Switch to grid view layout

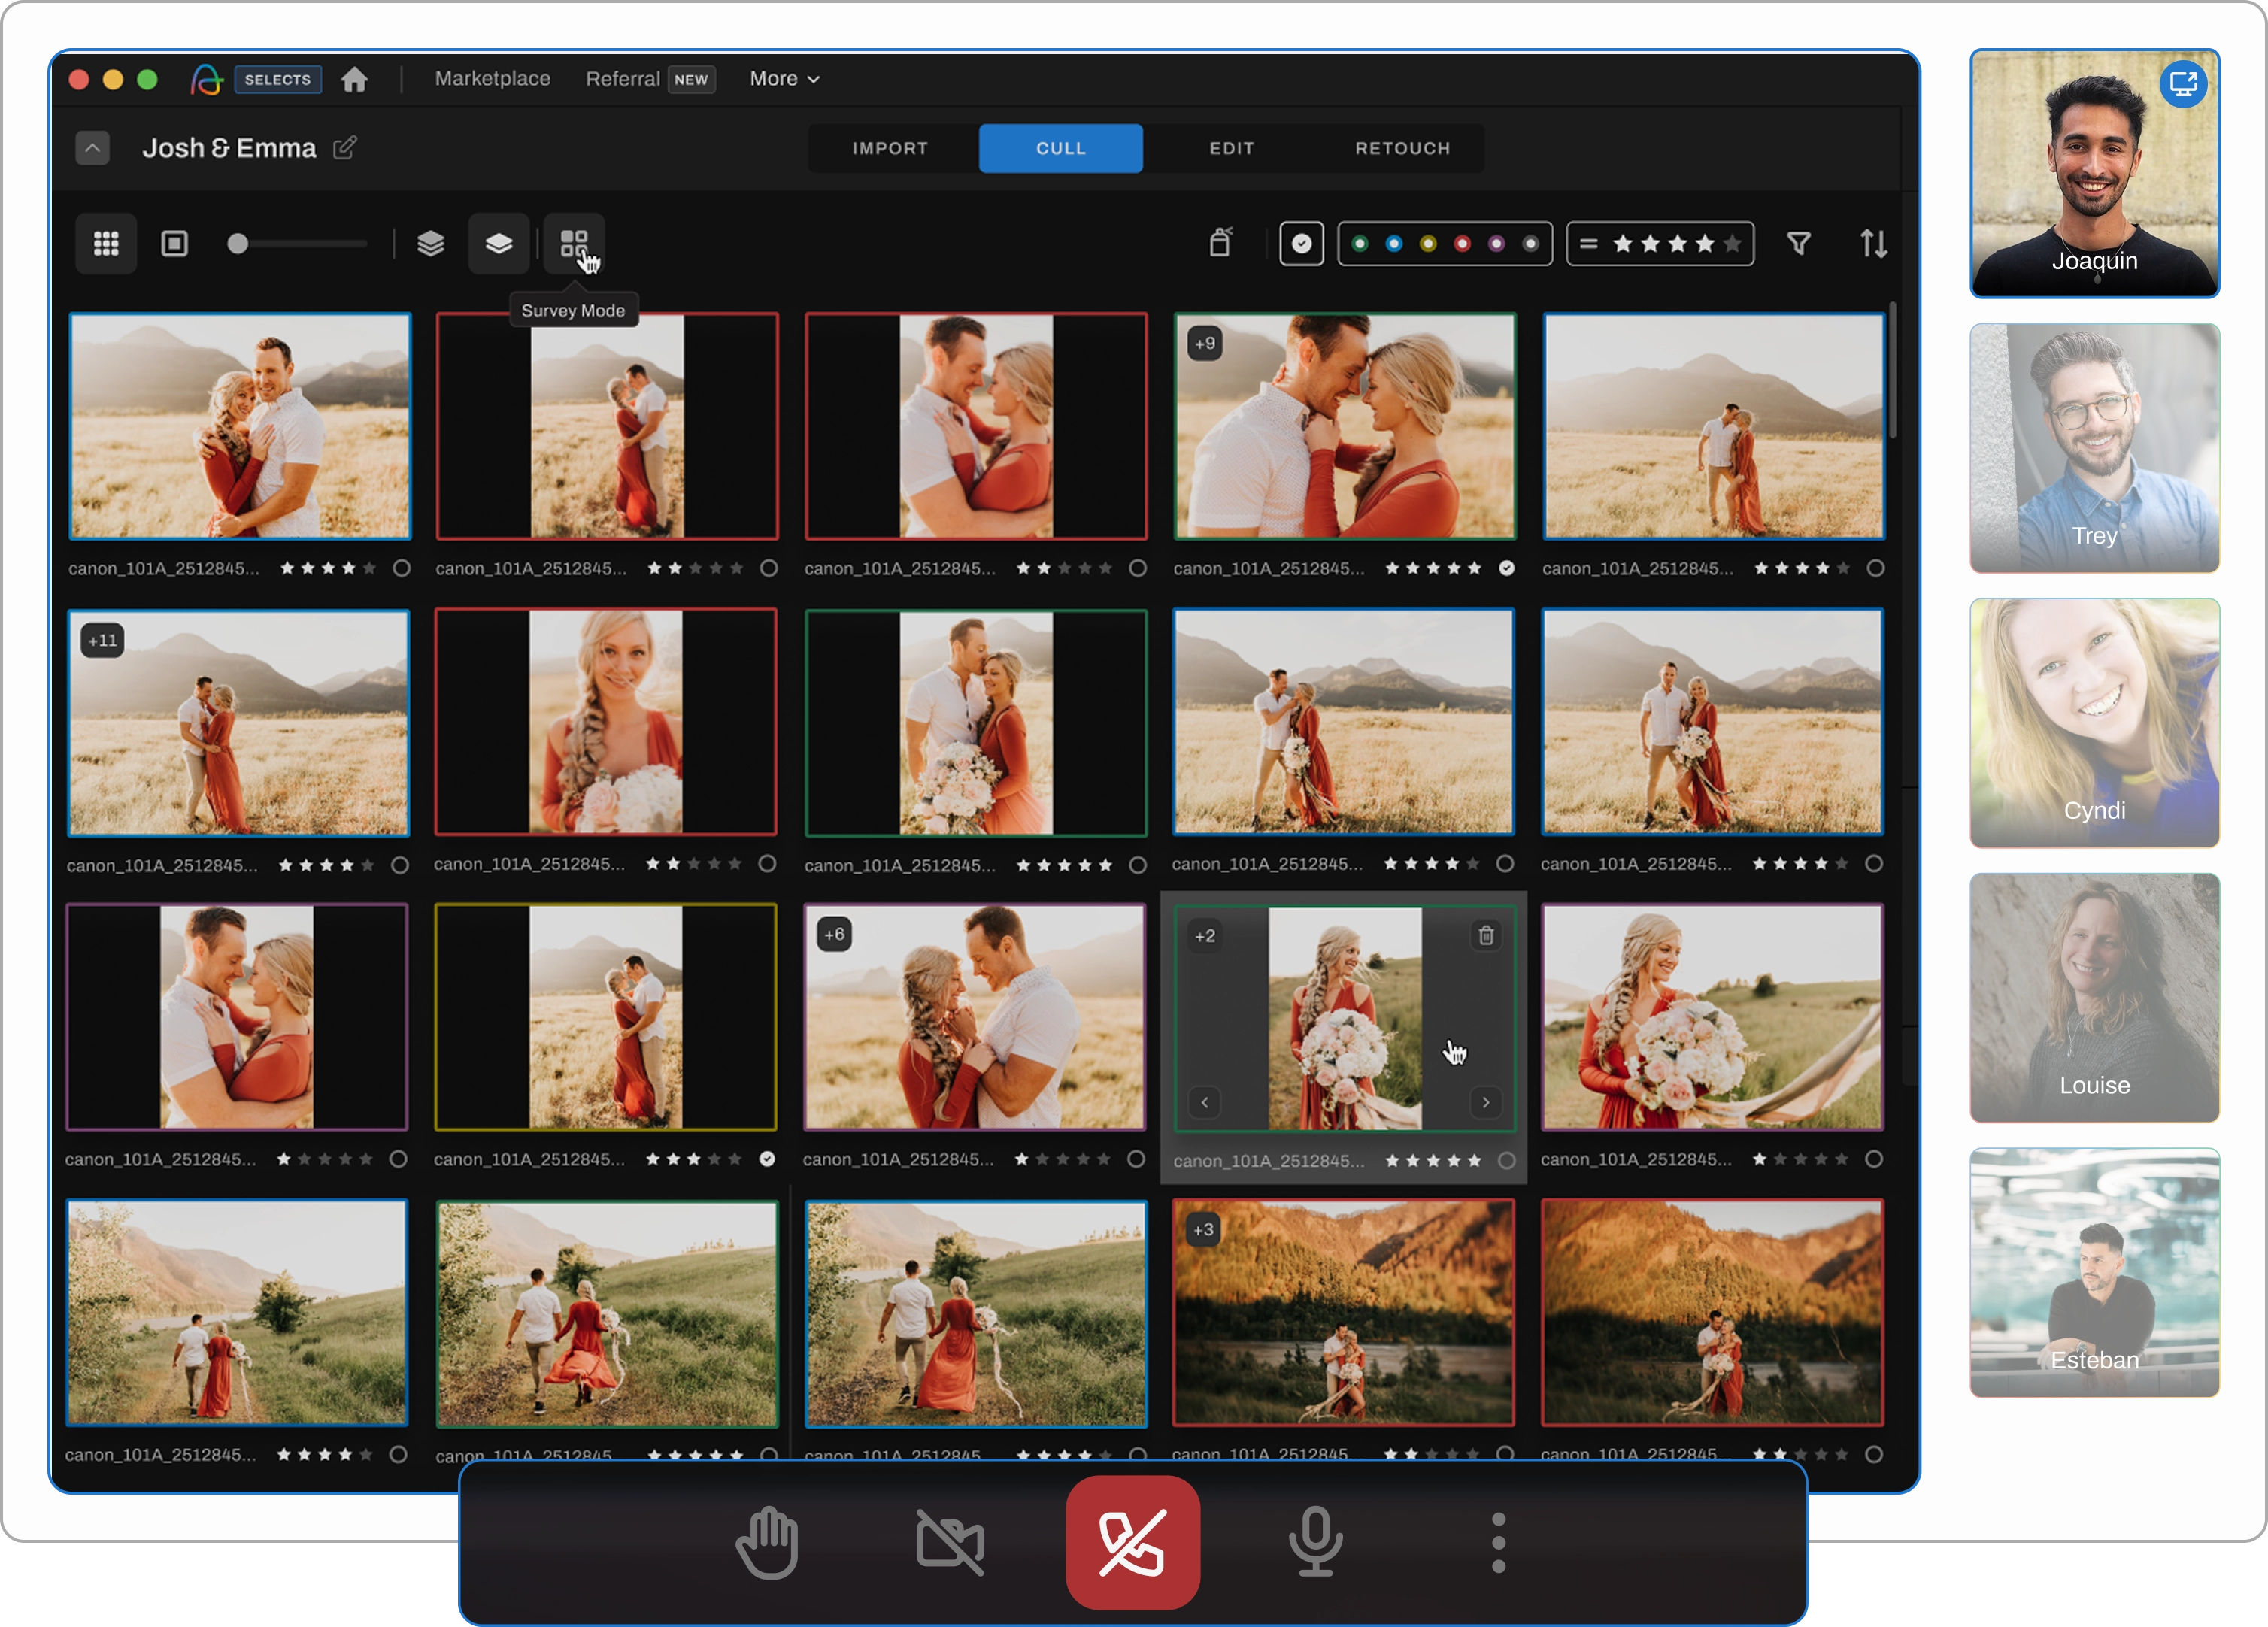coord(106,243)
